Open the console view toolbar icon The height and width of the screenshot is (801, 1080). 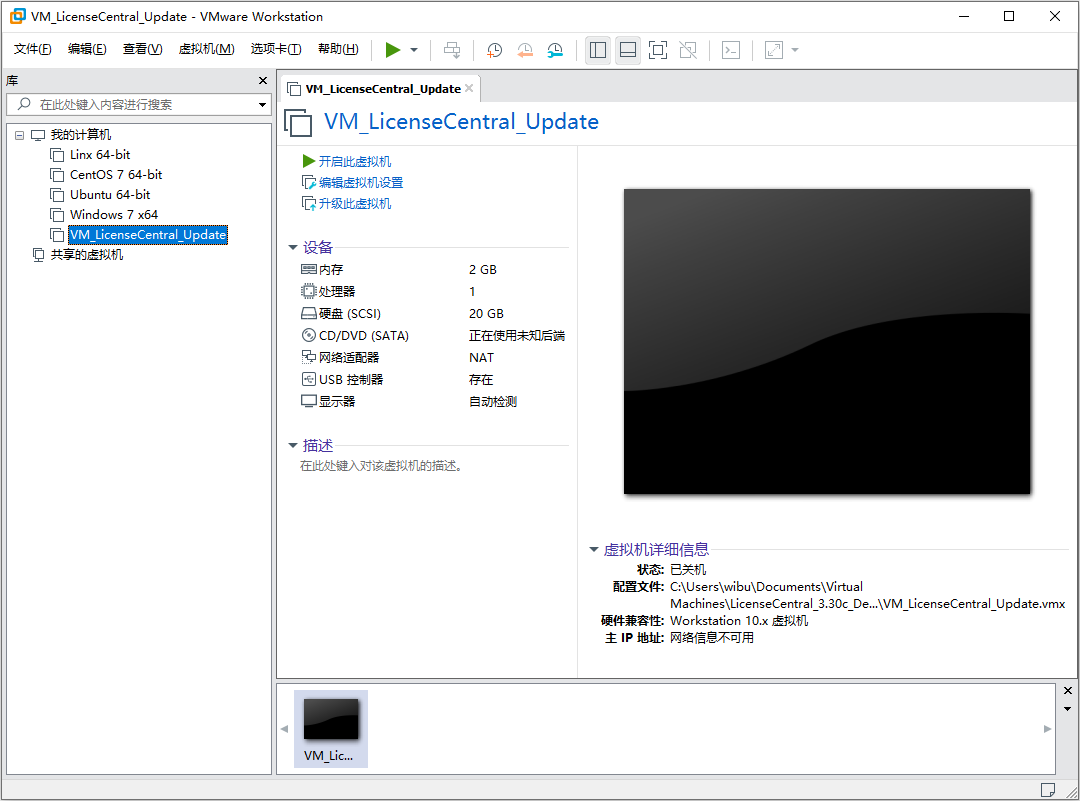click(x=731, y=50)
